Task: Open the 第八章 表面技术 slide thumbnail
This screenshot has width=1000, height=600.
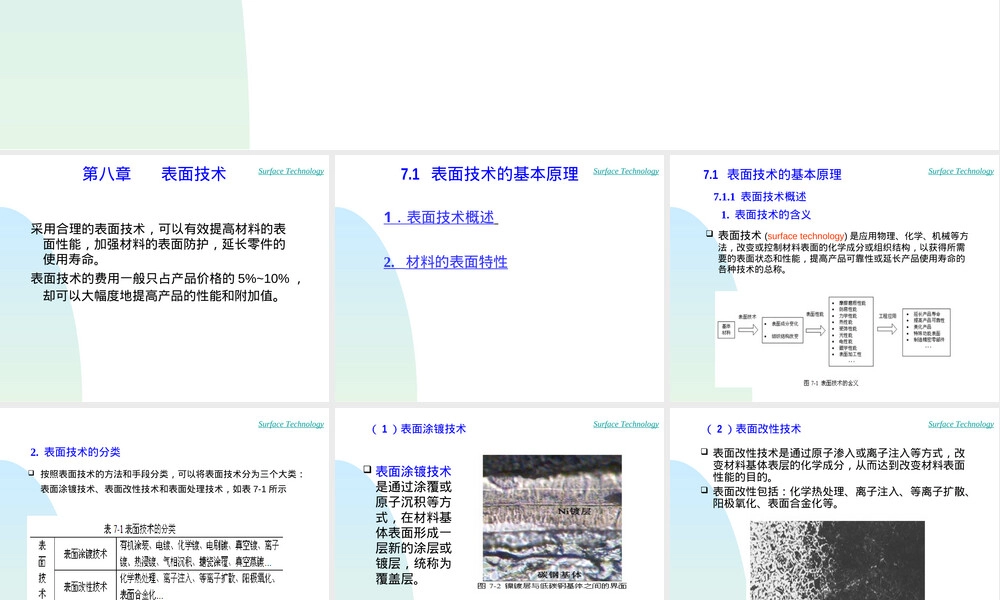Action: point(165,278)
